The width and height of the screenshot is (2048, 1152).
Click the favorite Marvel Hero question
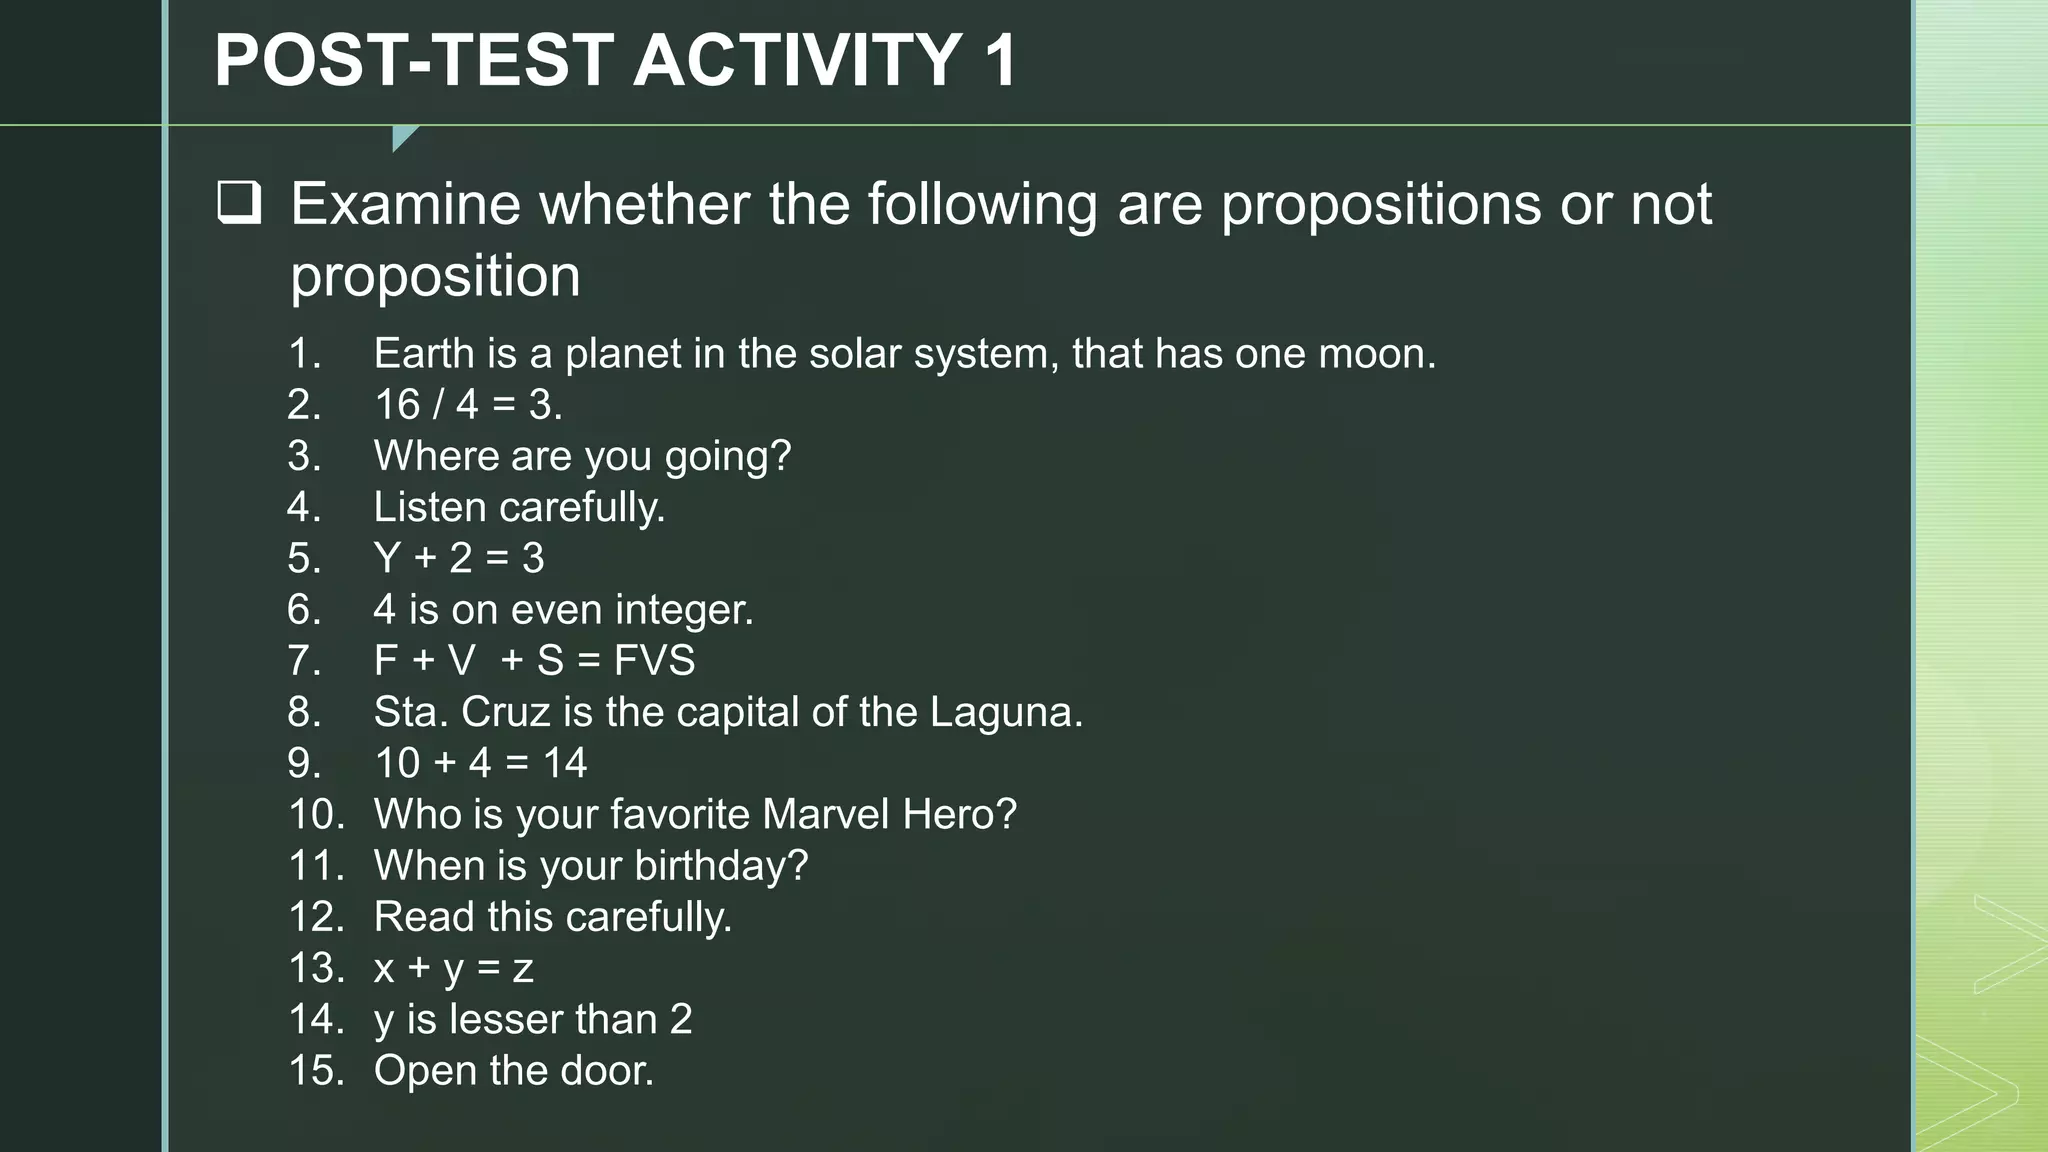point(695,814)
